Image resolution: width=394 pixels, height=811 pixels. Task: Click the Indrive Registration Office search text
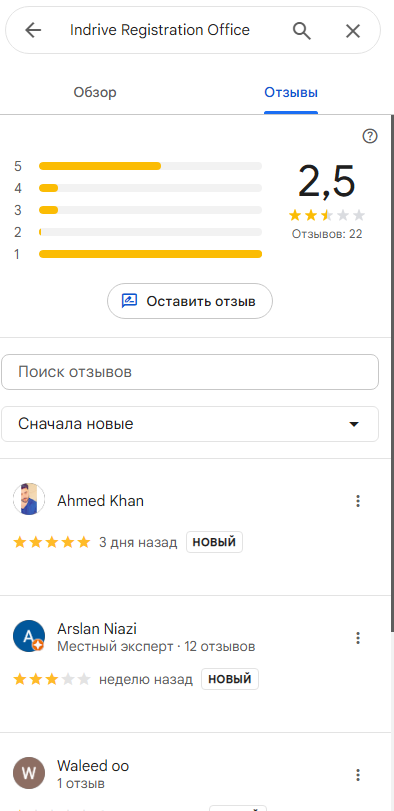pyautogui.click(x=160, y=30)
